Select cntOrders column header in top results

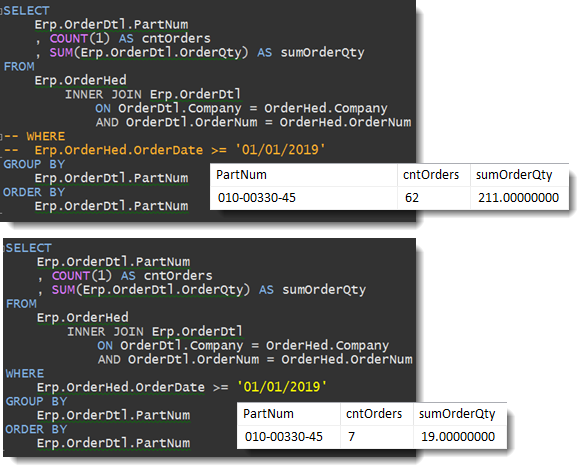click(431, 175)
